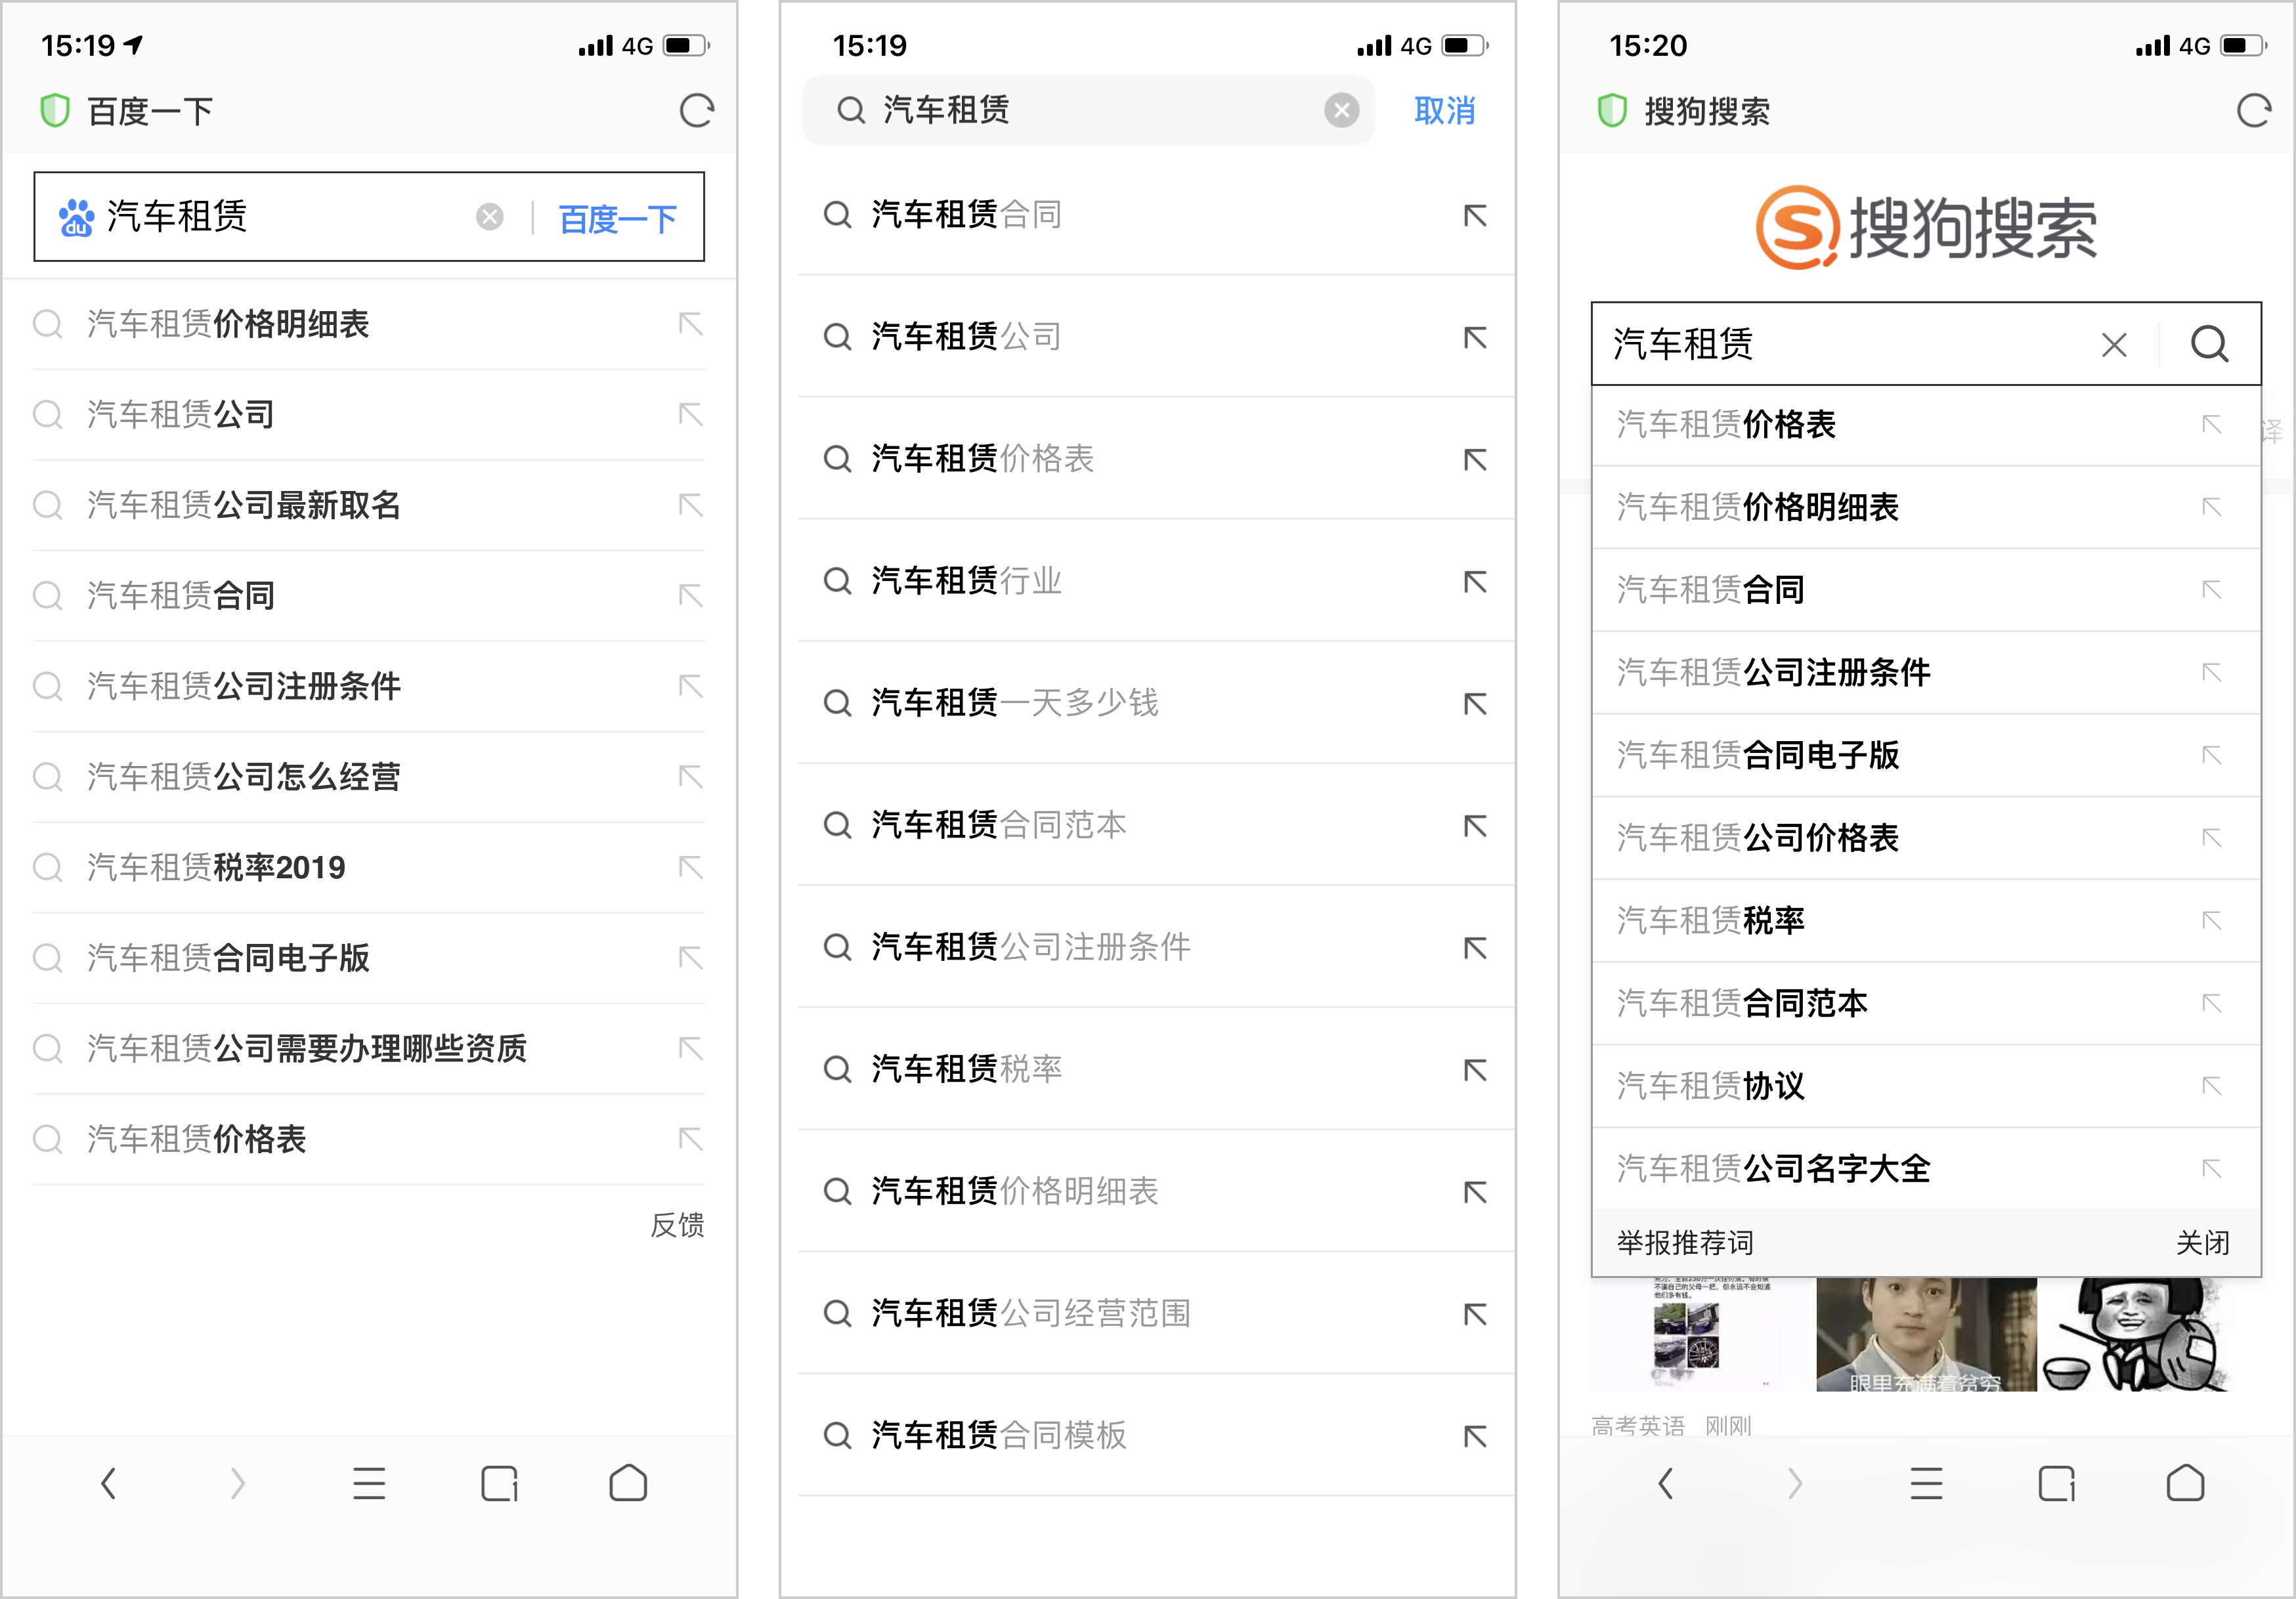
Task: Tap the Sogou Search magnifier icon
Action: point(2210,345)
